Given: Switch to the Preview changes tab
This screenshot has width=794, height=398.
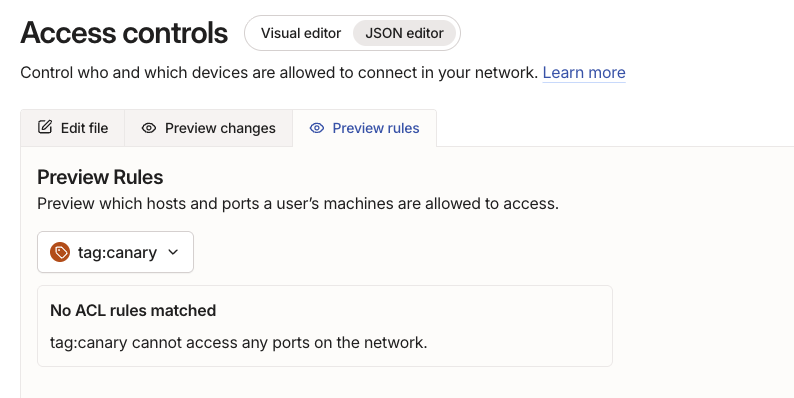Looking at the screenshot, I should click(209, 128).
